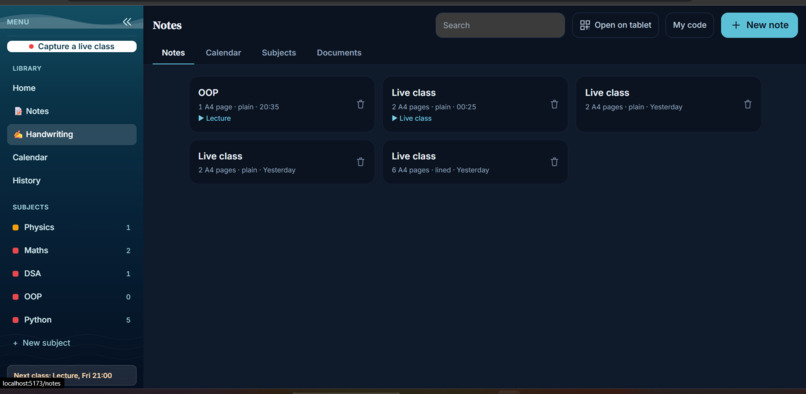The height and width of the screenshot is (394, 806).
Task: Open Notes in the sidebar library
Action: 72,111
